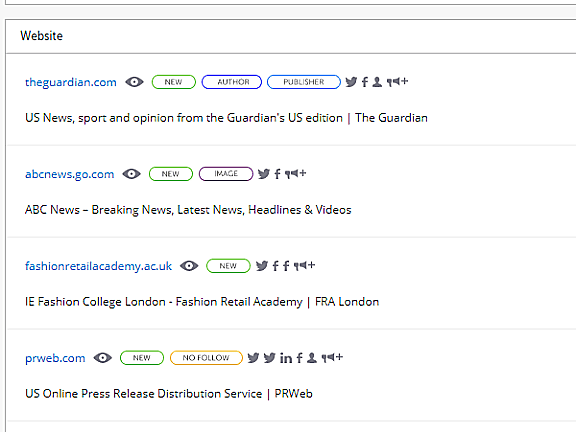
Task: Click megaphone plus icon for prweb.com
Action: point(332,357)
